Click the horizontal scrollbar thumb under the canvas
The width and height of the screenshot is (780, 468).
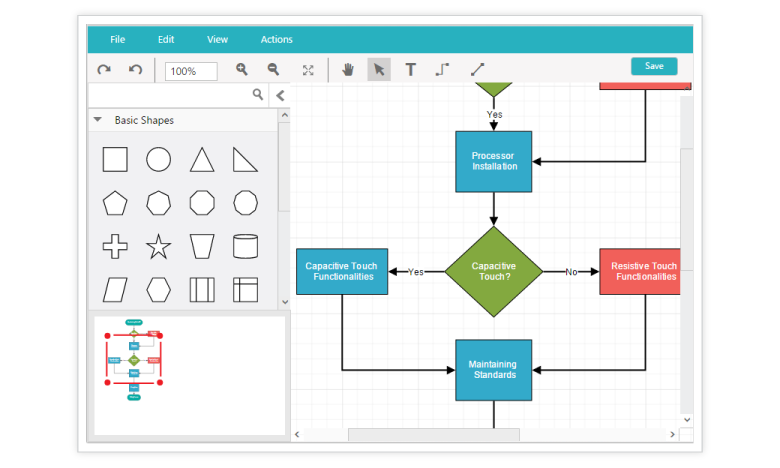coord(433,435)
